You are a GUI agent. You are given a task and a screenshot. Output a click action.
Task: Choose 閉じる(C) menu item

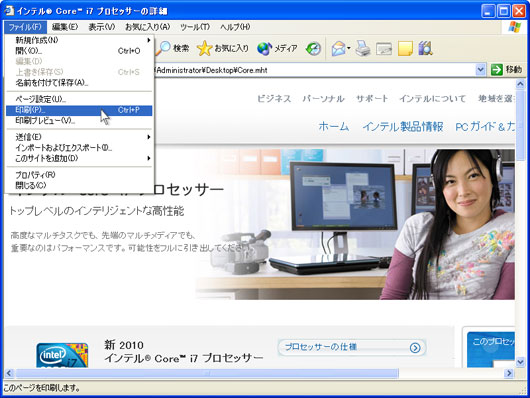coord(79,185)
